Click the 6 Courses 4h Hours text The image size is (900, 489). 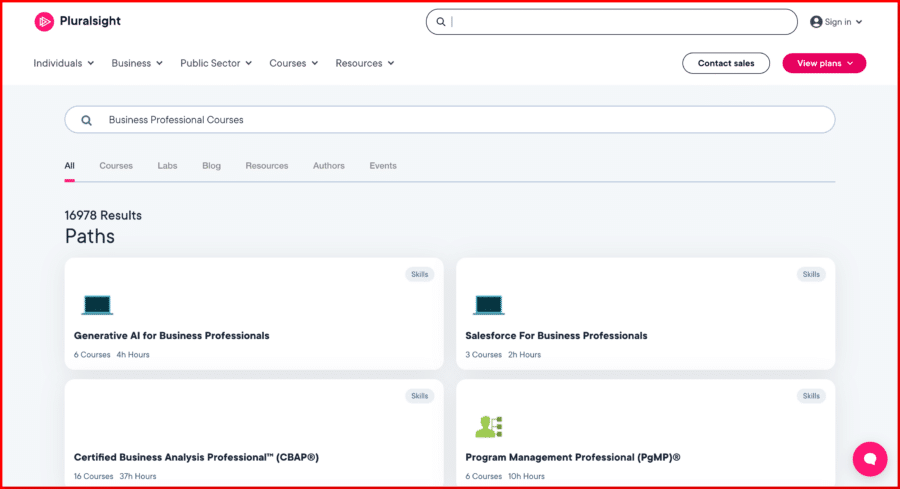(x=111, y=355)
